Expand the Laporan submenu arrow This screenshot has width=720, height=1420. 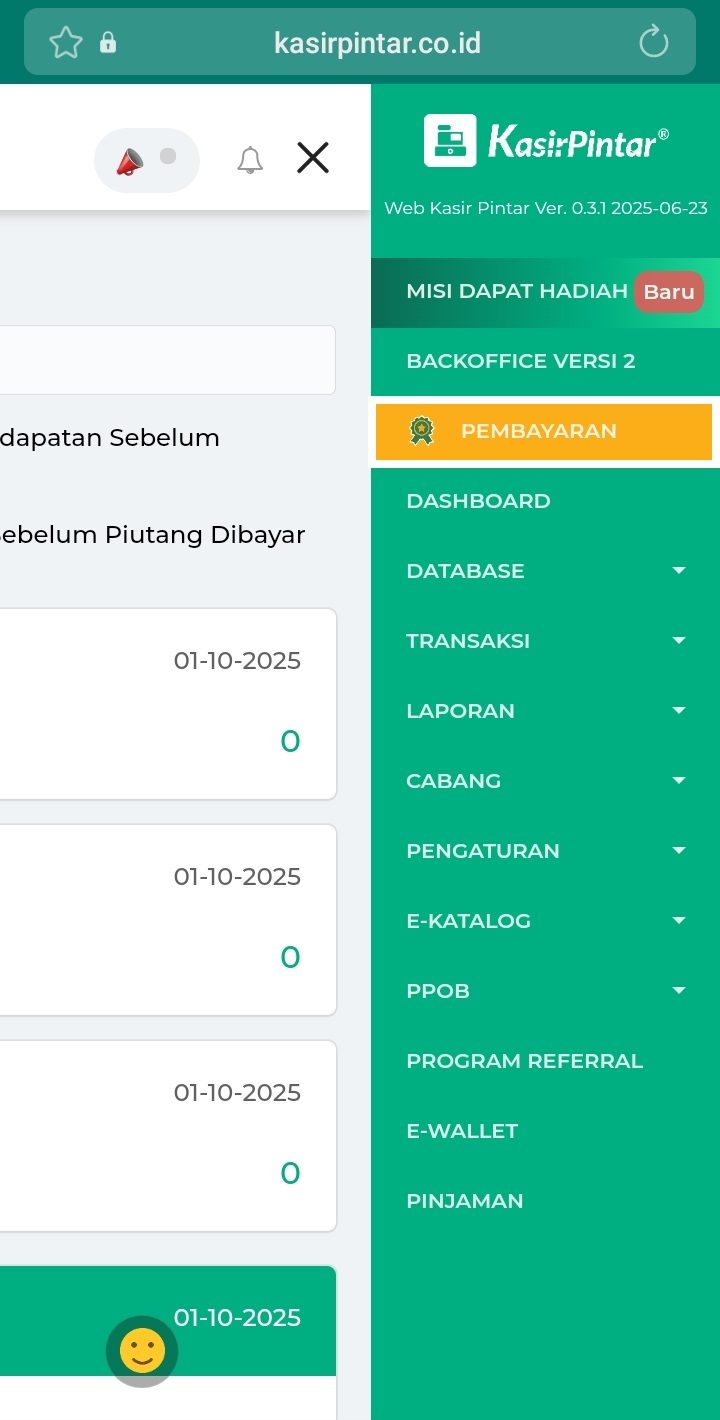point(679,711)
